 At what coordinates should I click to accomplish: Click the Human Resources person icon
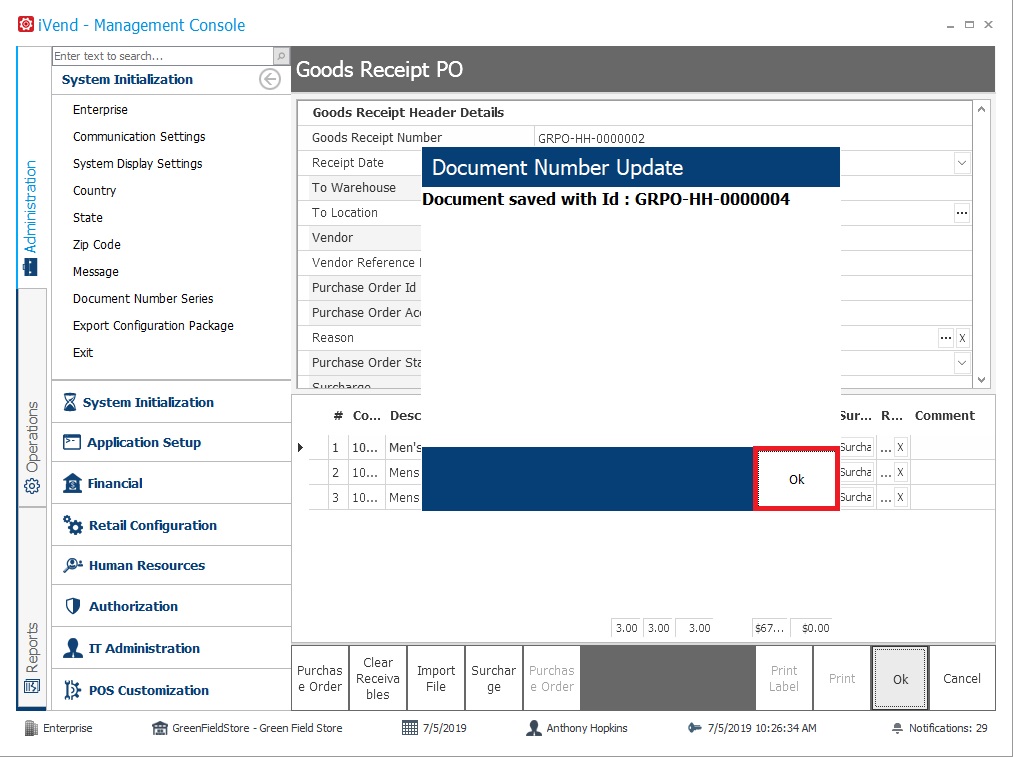pyautogui.click(x=73, y=565)
